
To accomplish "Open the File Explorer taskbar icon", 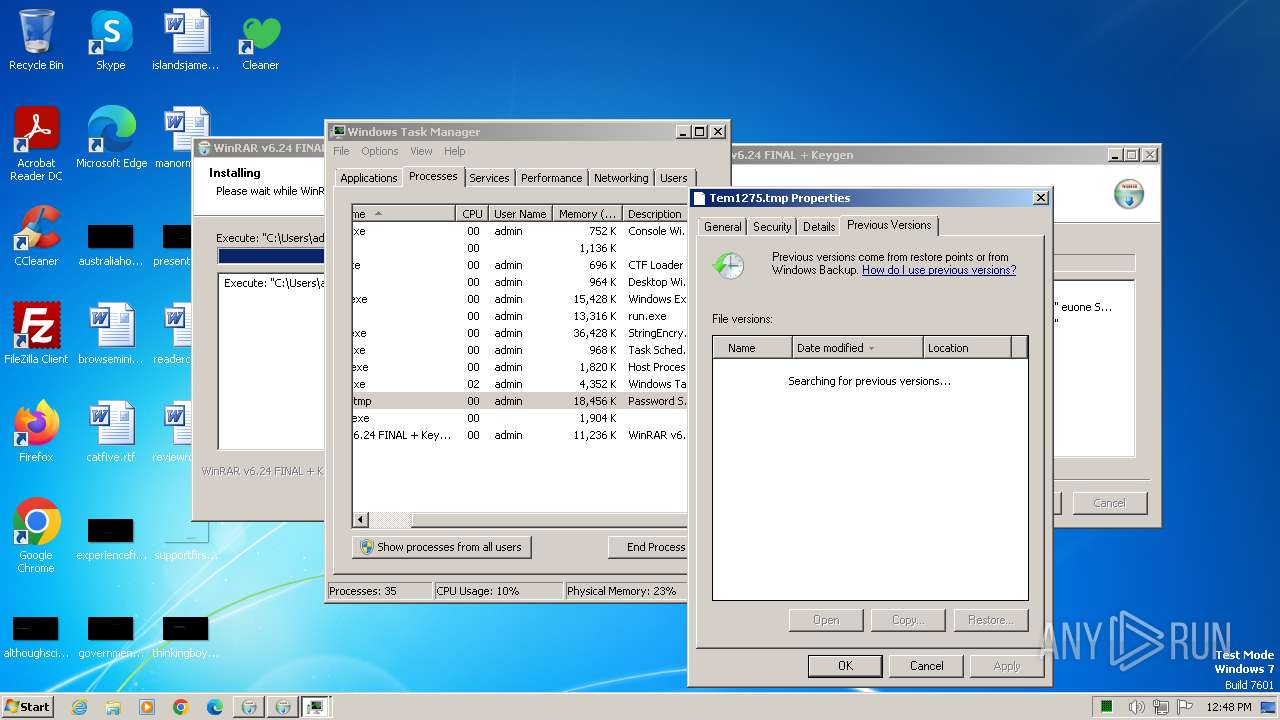I will point(113,707).
